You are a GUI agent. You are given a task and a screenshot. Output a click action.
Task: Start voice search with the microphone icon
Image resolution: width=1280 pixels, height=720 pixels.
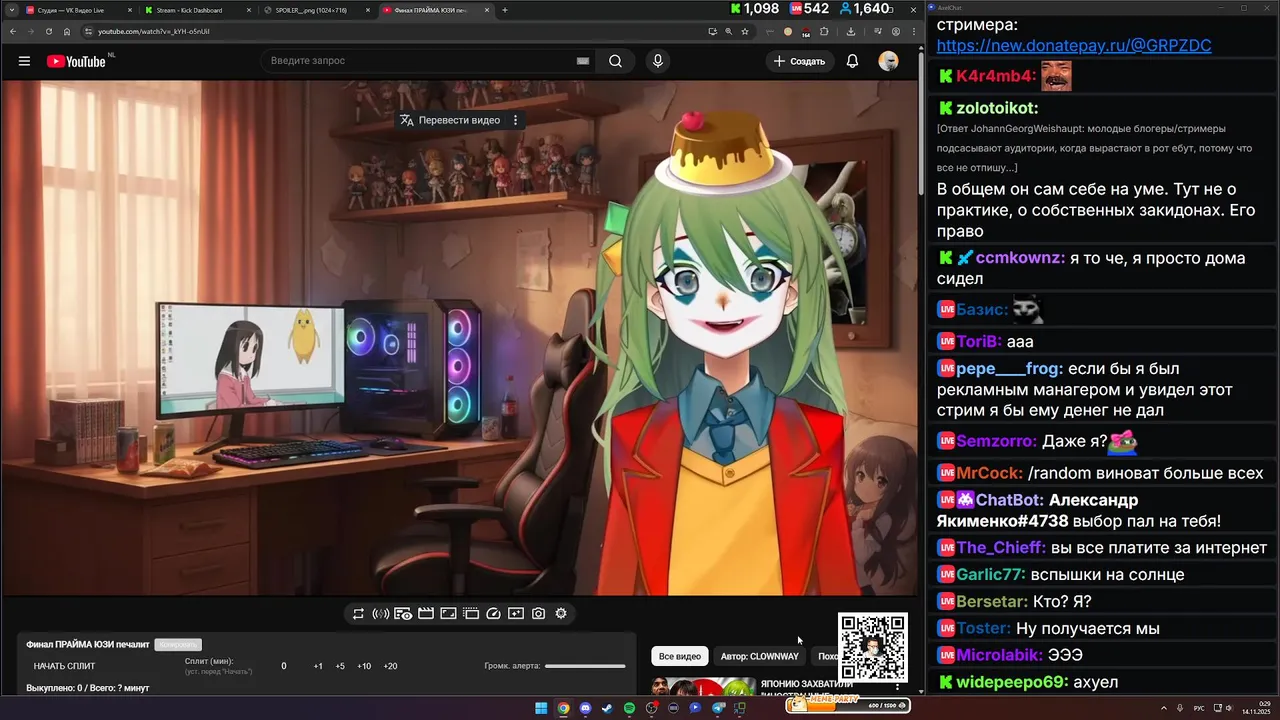tap(657, 61)
